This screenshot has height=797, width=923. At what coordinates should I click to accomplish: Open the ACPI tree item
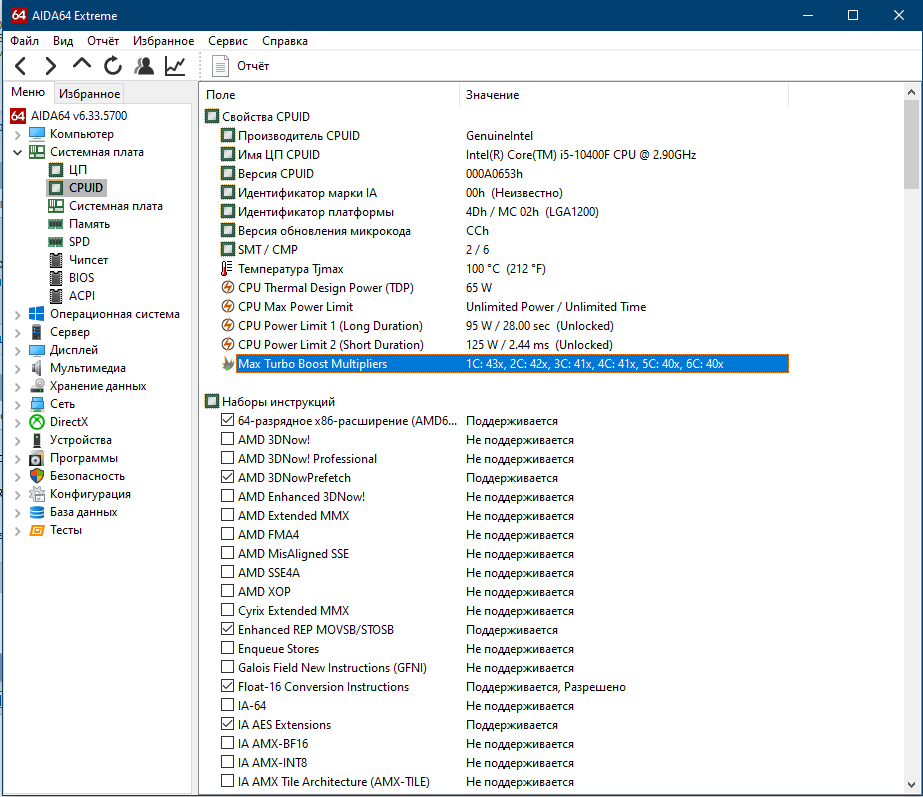click(82, 295)
